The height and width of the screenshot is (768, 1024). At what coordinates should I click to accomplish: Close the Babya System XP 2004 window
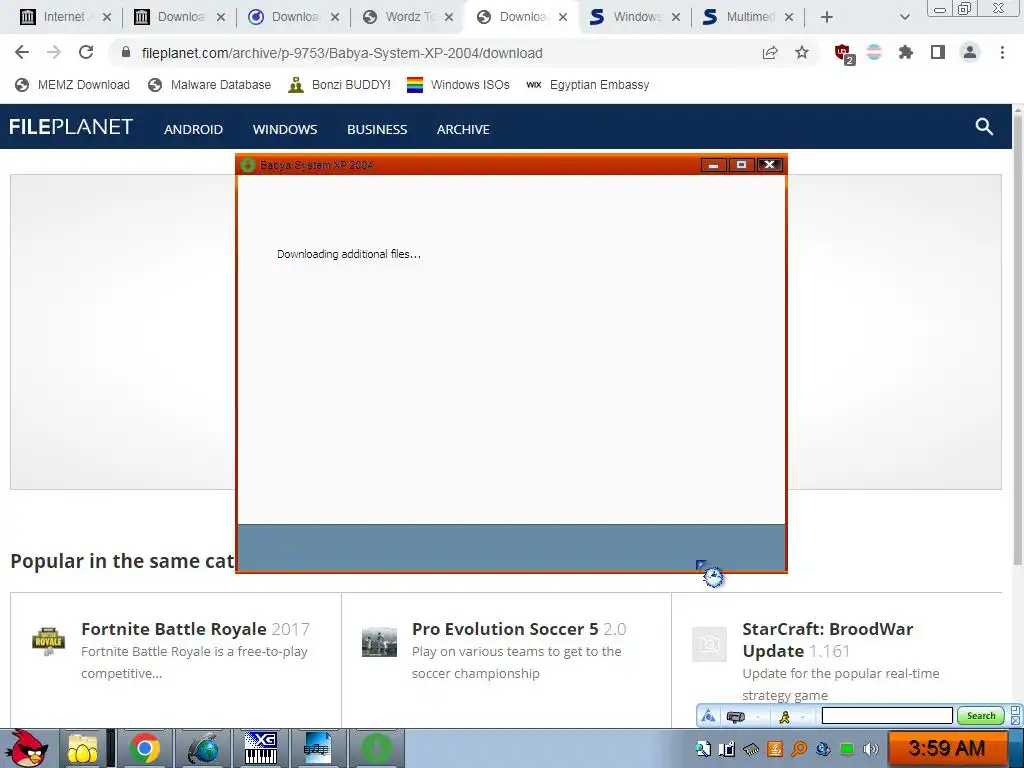pos(769,165)
